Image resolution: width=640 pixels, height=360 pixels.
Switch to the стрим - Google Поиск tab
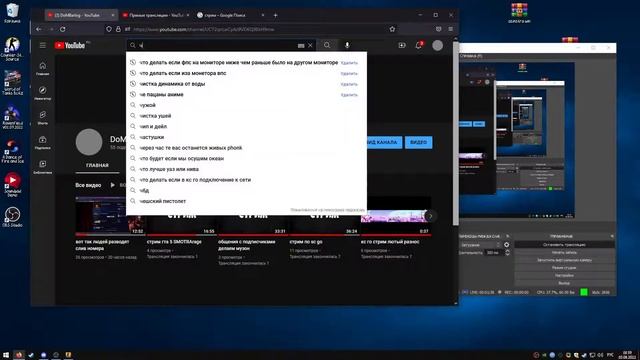231,15
